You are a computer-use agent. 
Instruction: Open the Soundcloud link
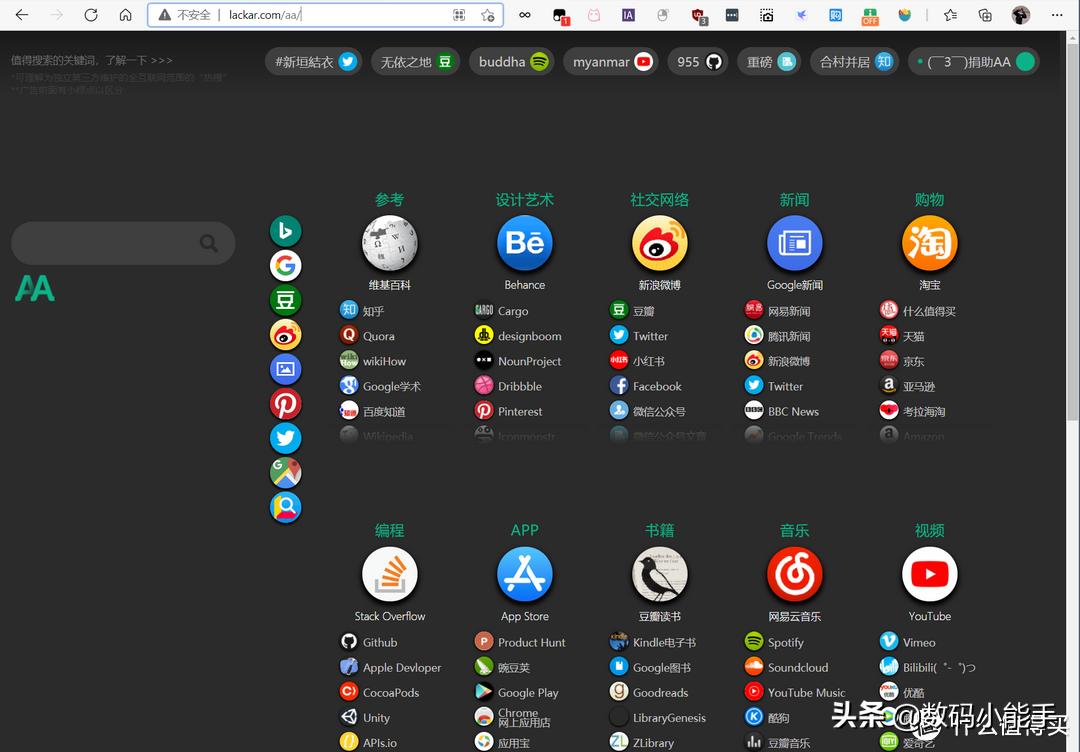click(787, 667)
